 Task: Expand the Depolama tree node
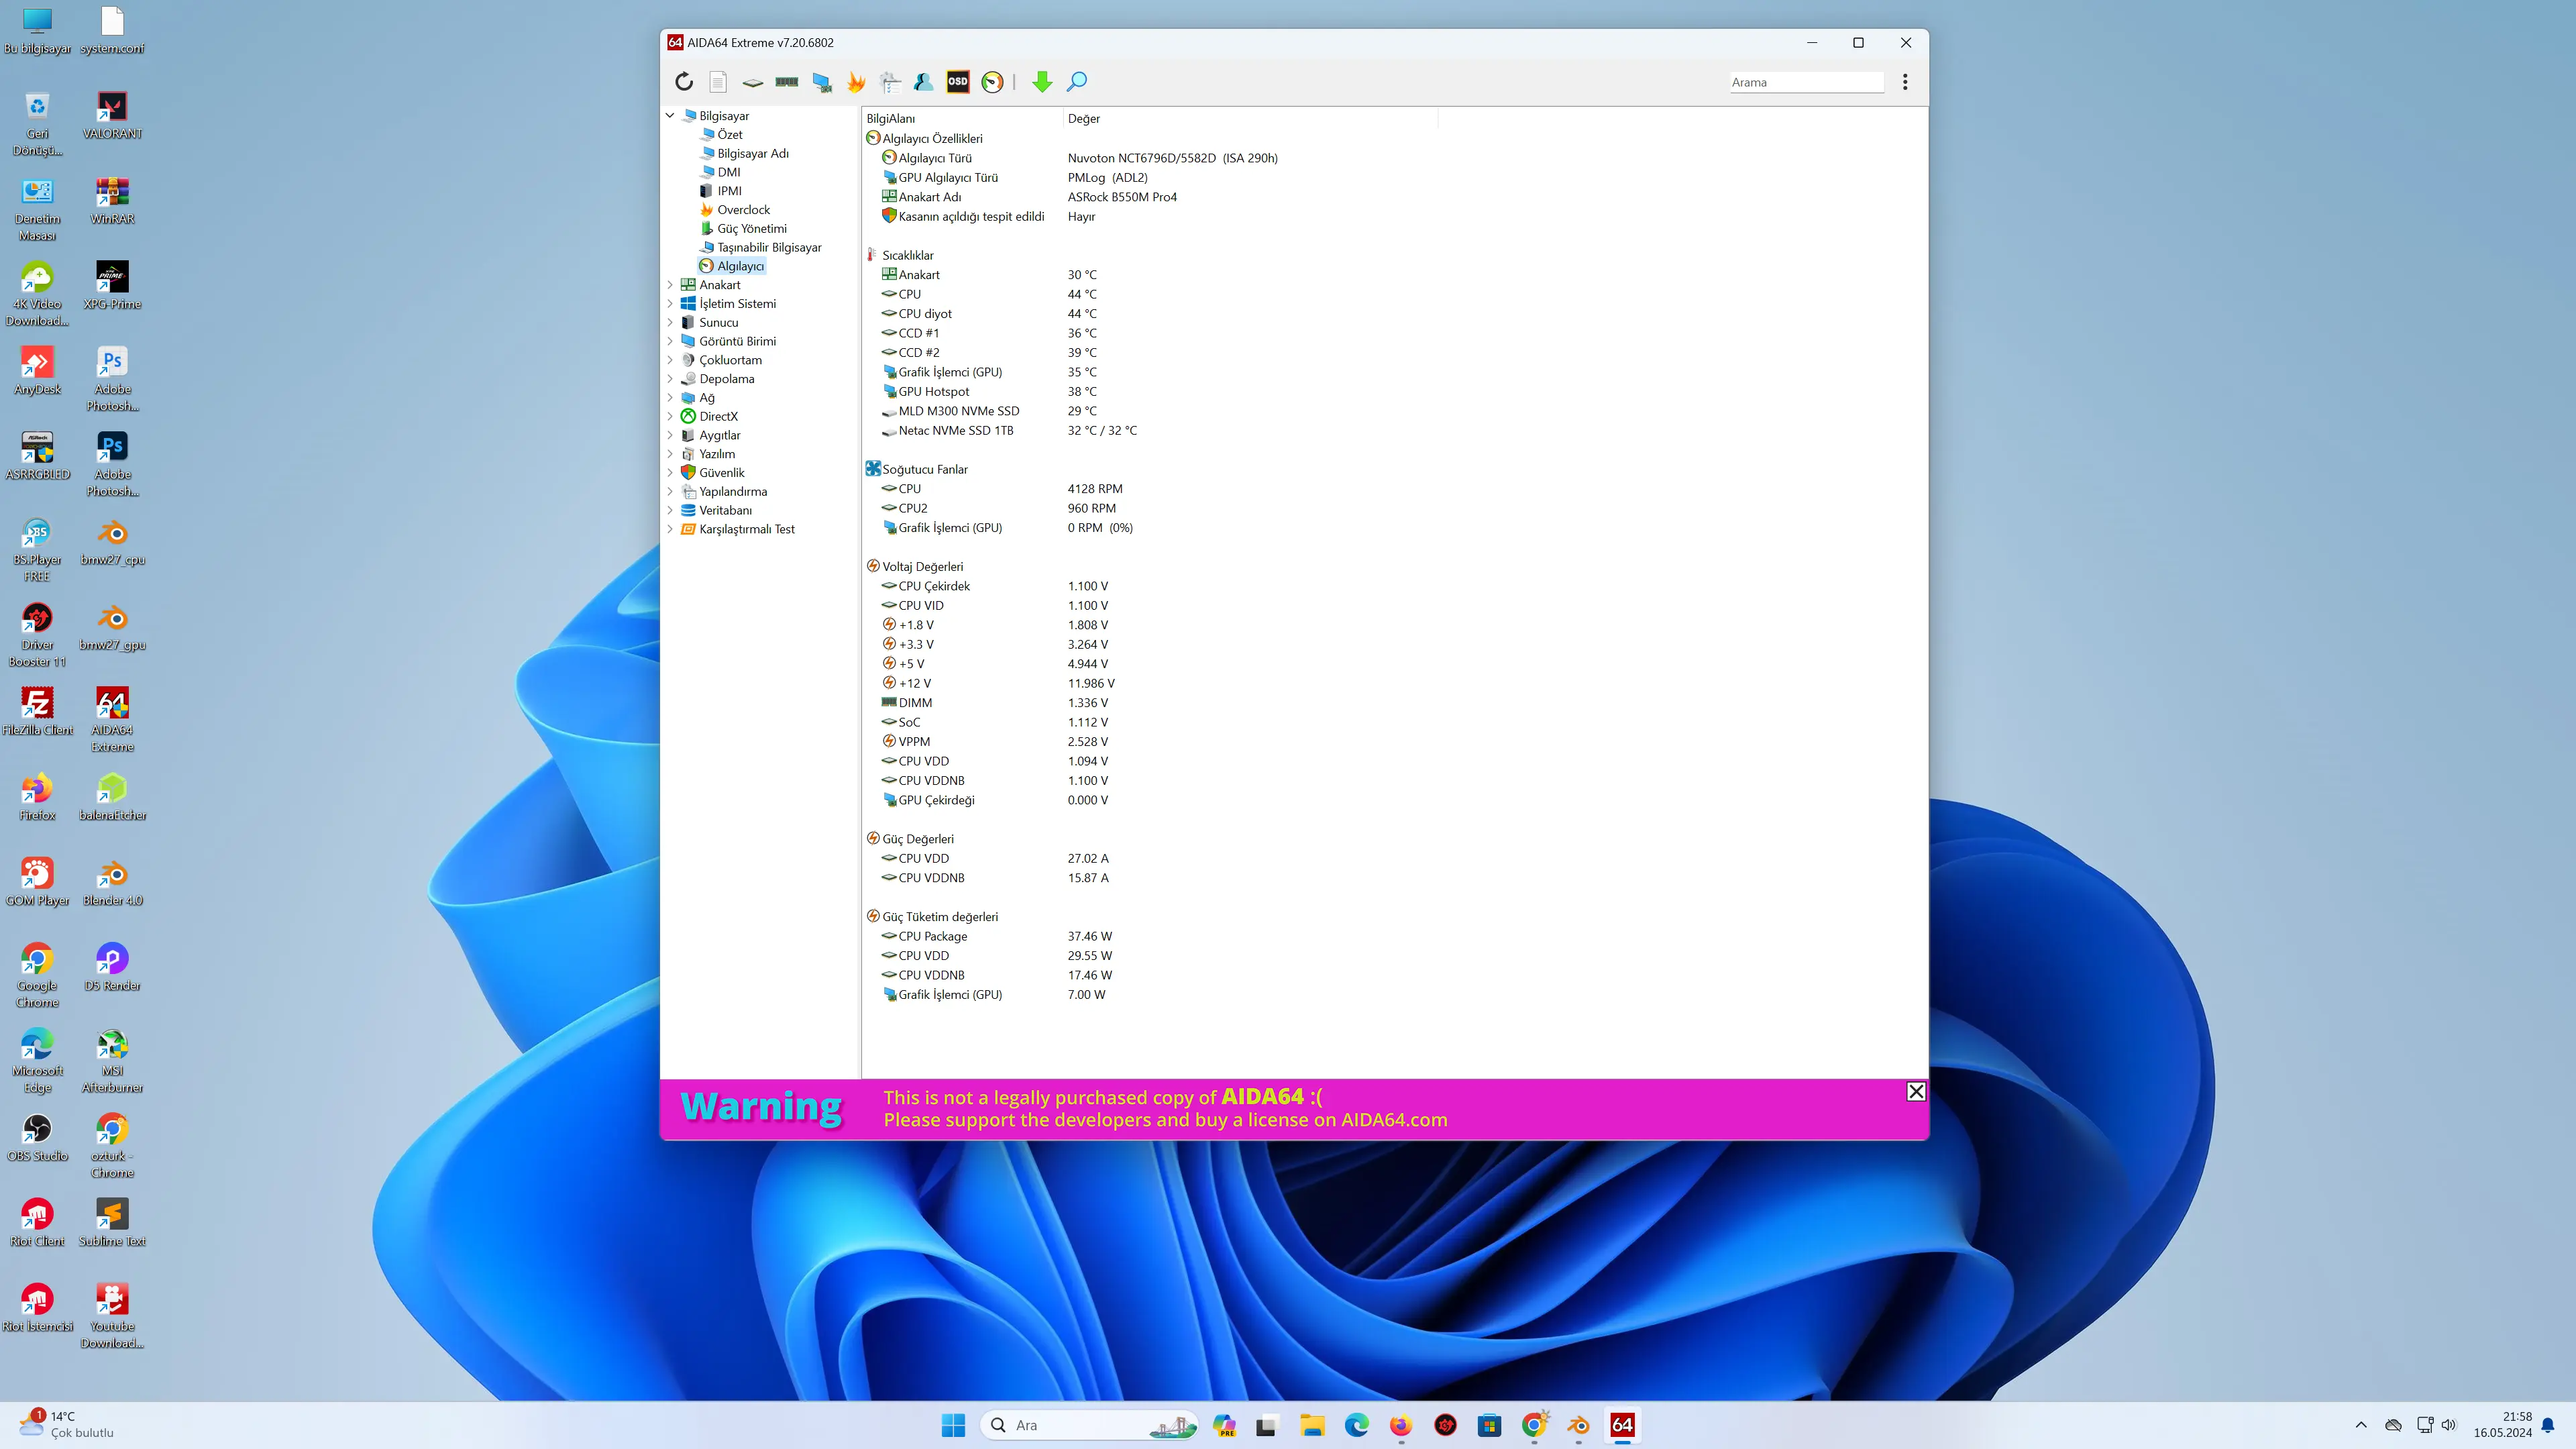tap(670, 379)
